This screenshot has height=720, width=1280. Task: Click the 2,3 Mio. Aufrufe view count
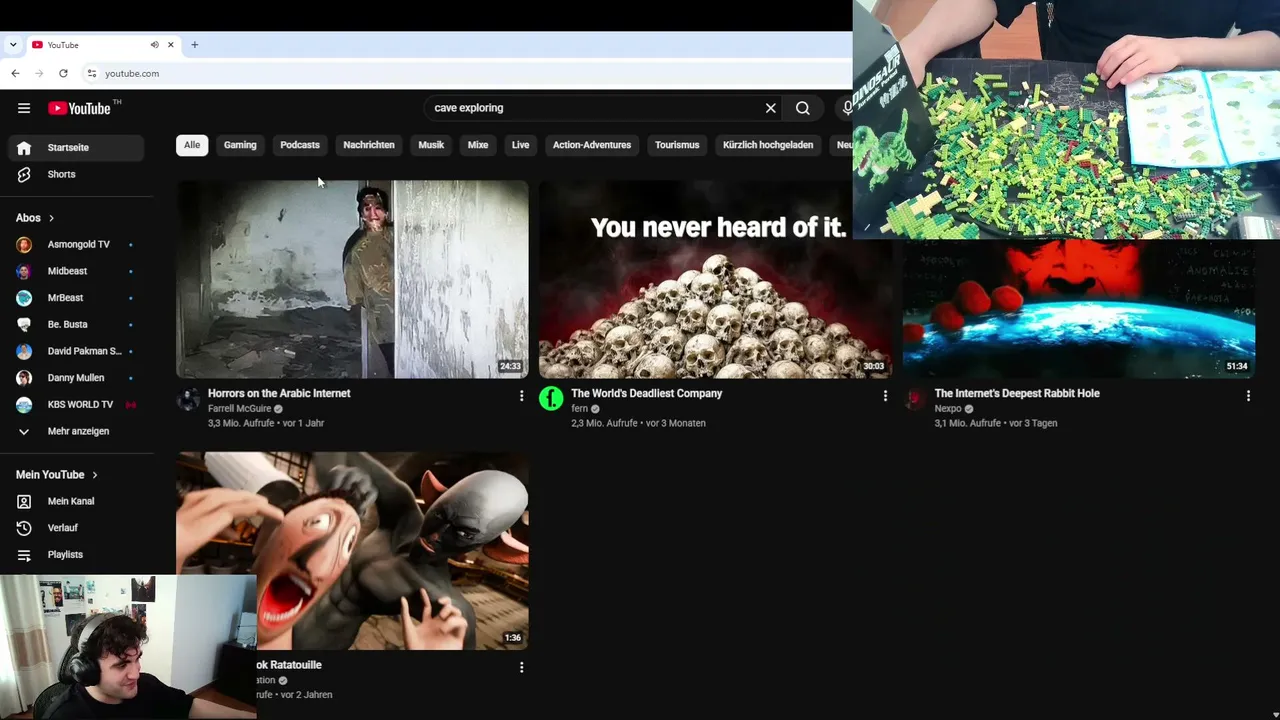(604, 423)
